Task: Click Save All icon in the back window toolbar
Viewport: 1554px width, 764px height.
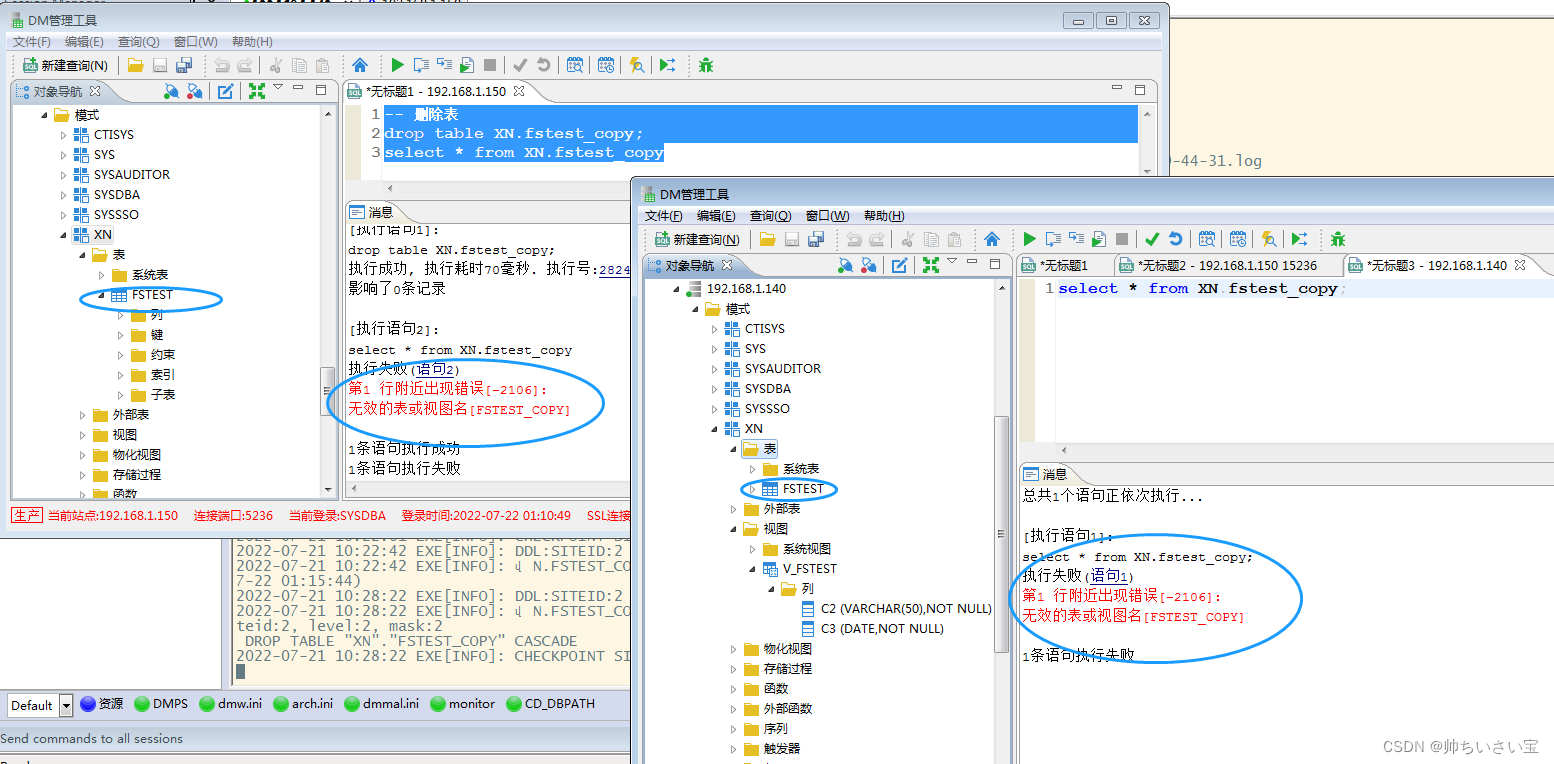Action: click(183, 65)
